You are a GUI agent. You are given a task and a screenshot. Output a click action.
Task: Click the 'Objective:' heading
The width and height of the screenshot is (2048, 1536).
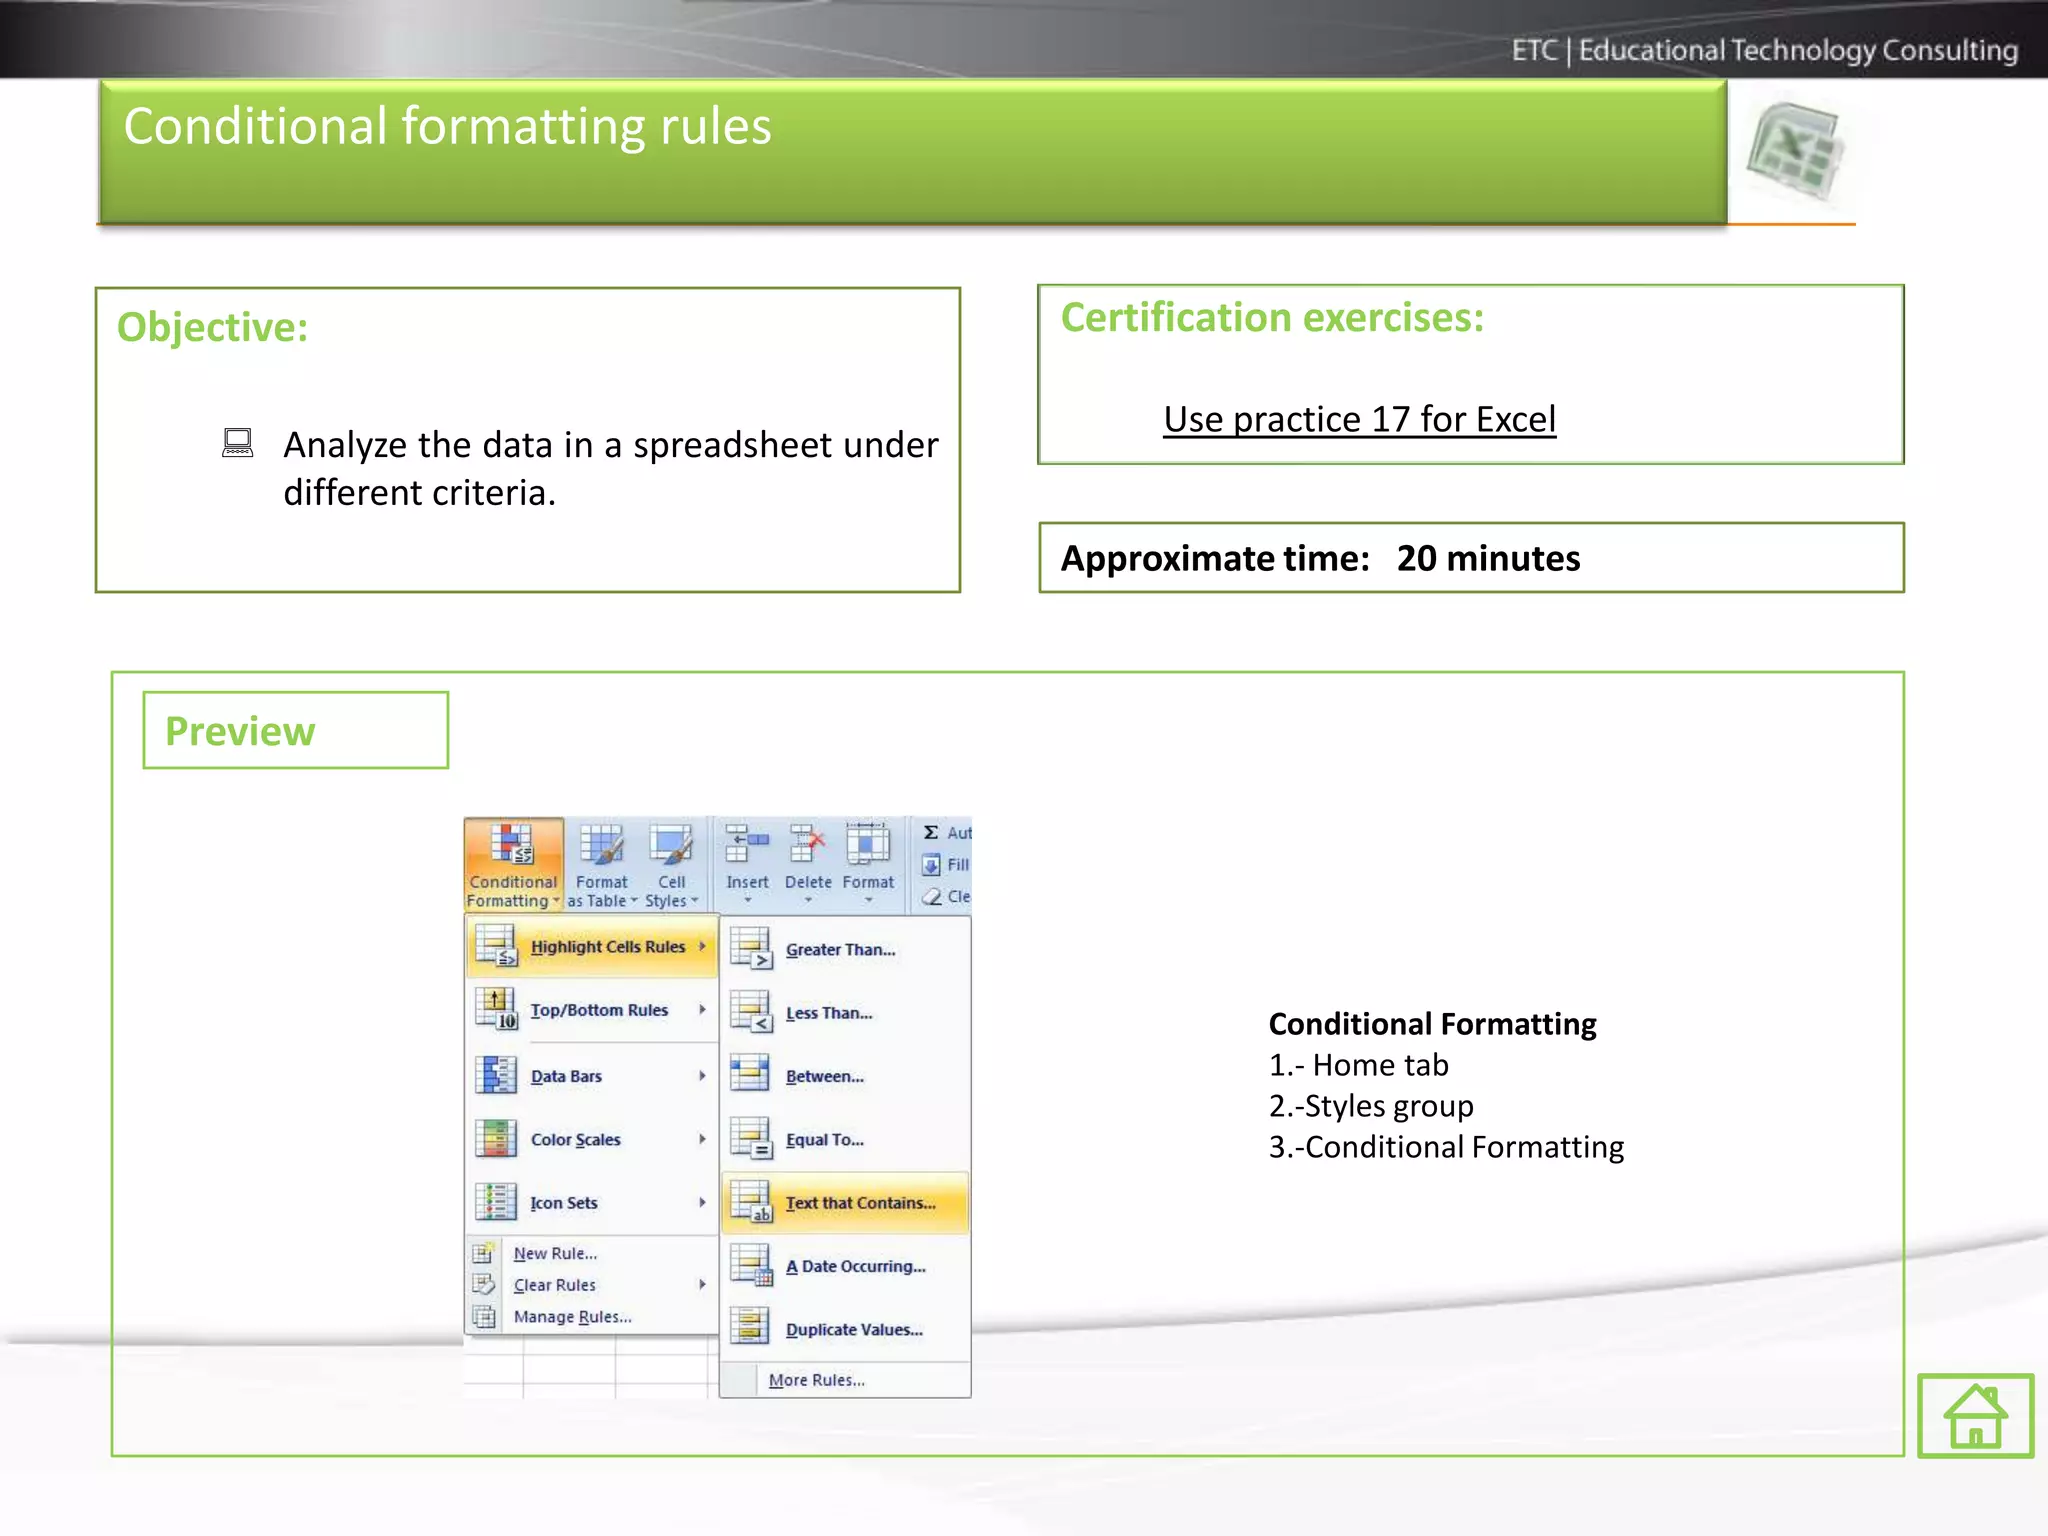(212, 327)
